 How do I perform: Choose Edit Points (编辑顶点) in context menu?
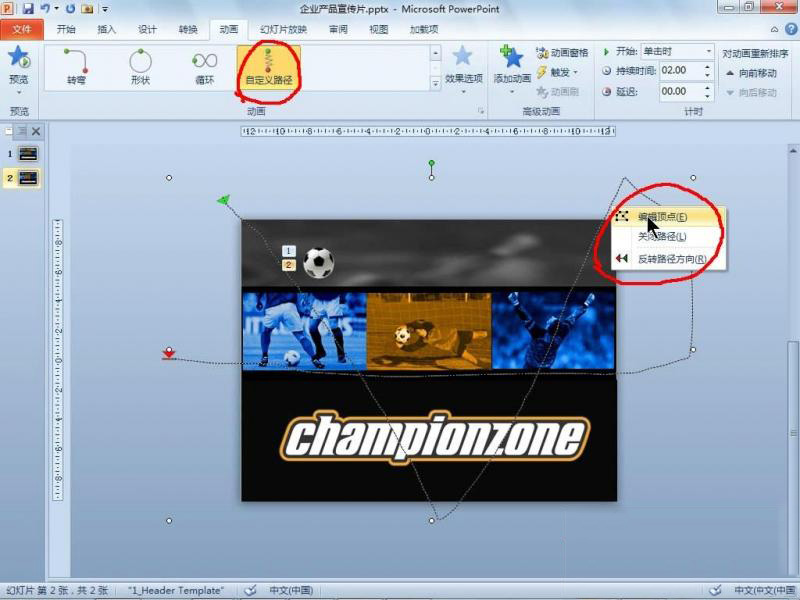pyautogui.click(x=668, y=217)
